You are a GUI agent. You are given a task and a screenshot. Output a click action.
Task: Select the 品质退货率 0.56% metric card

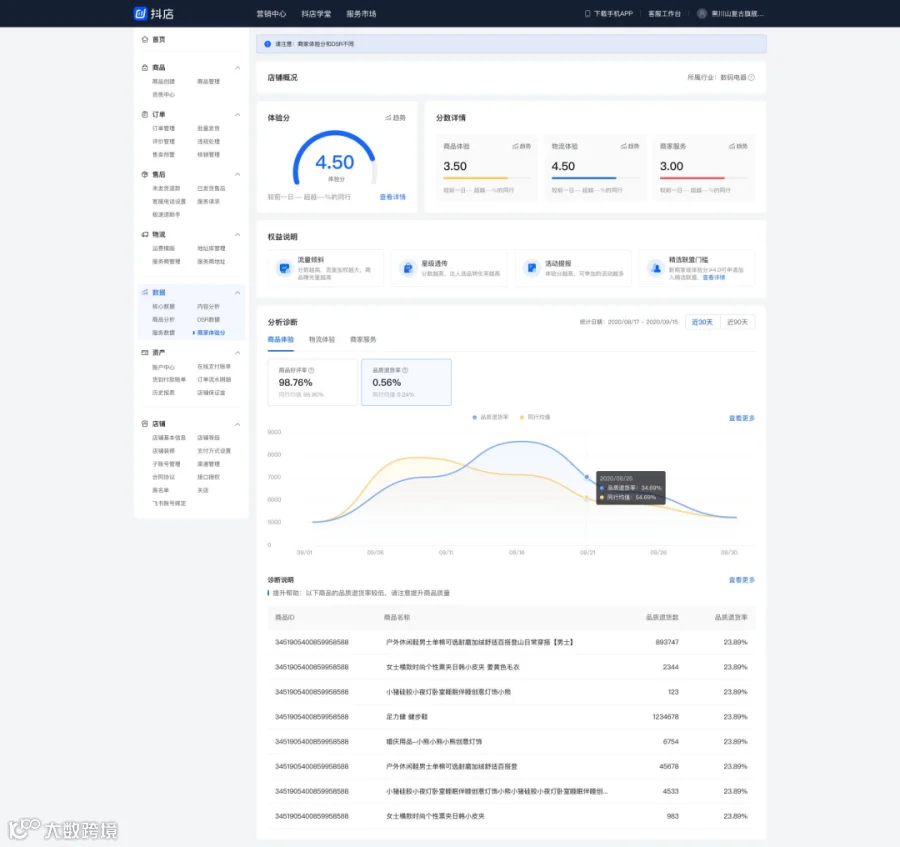pos(406,382)
